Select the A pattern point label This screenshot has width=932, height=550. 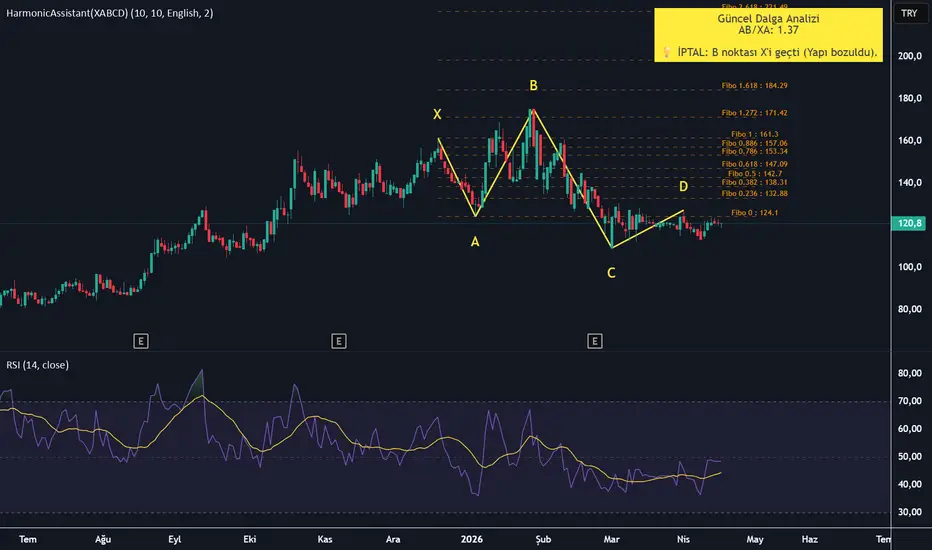[475, 242]
